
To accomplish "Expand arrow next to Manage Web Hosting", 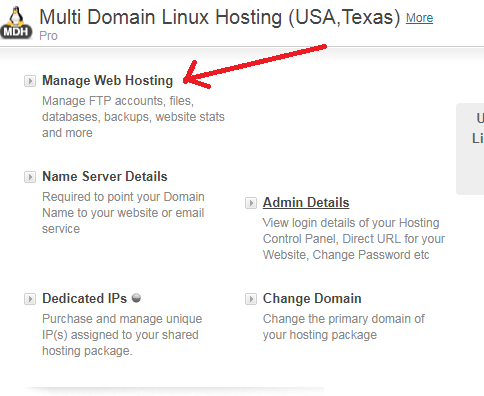I will tap(30, 81).
